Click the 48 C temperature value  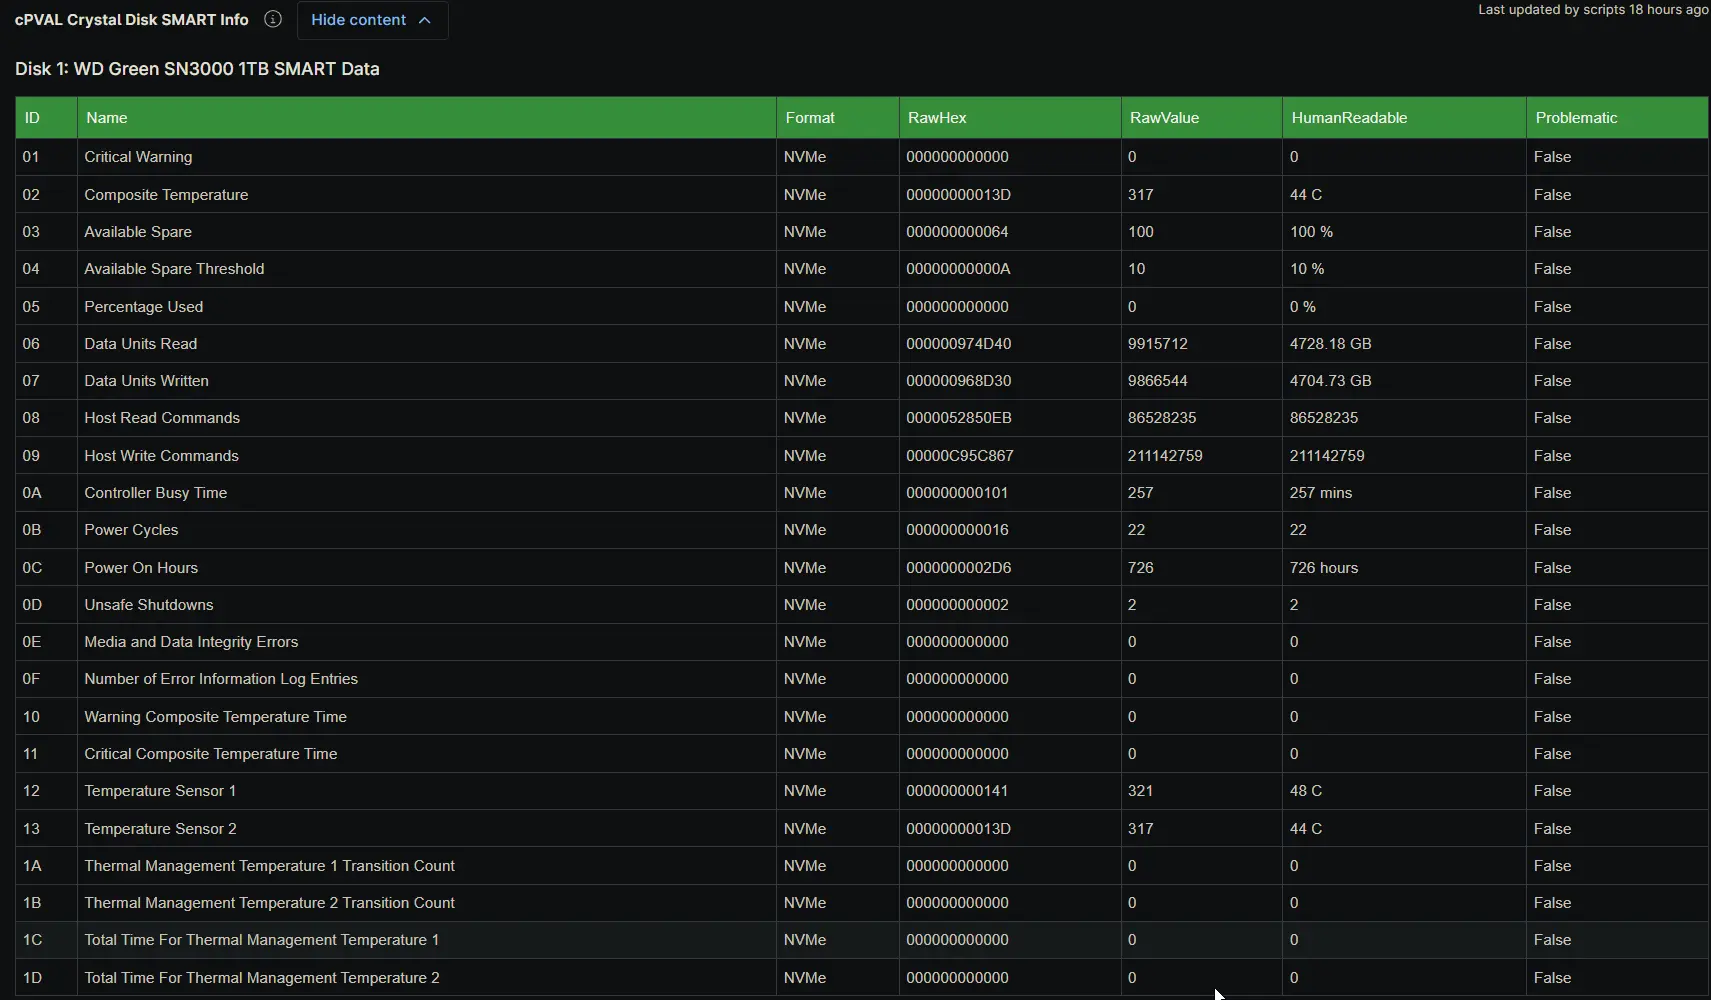coord(1306,791)
